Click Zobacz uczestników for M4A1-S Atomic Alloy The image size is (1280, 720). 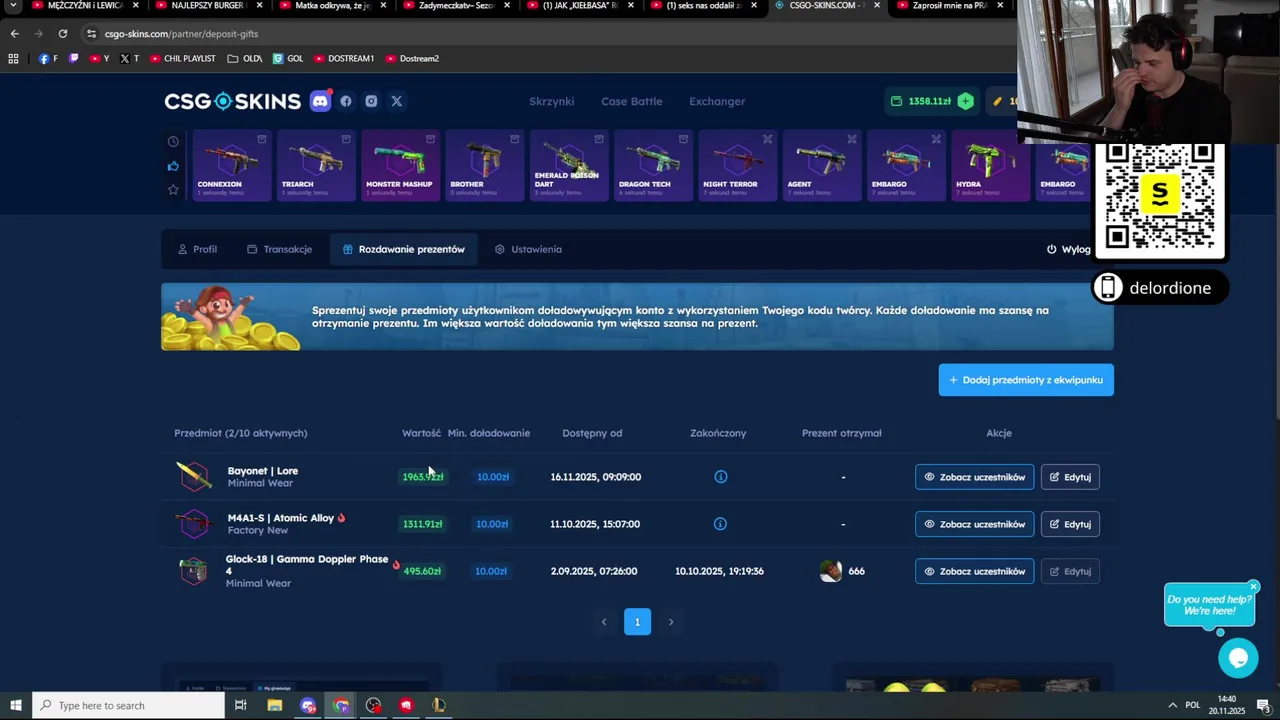coord(974,524)
